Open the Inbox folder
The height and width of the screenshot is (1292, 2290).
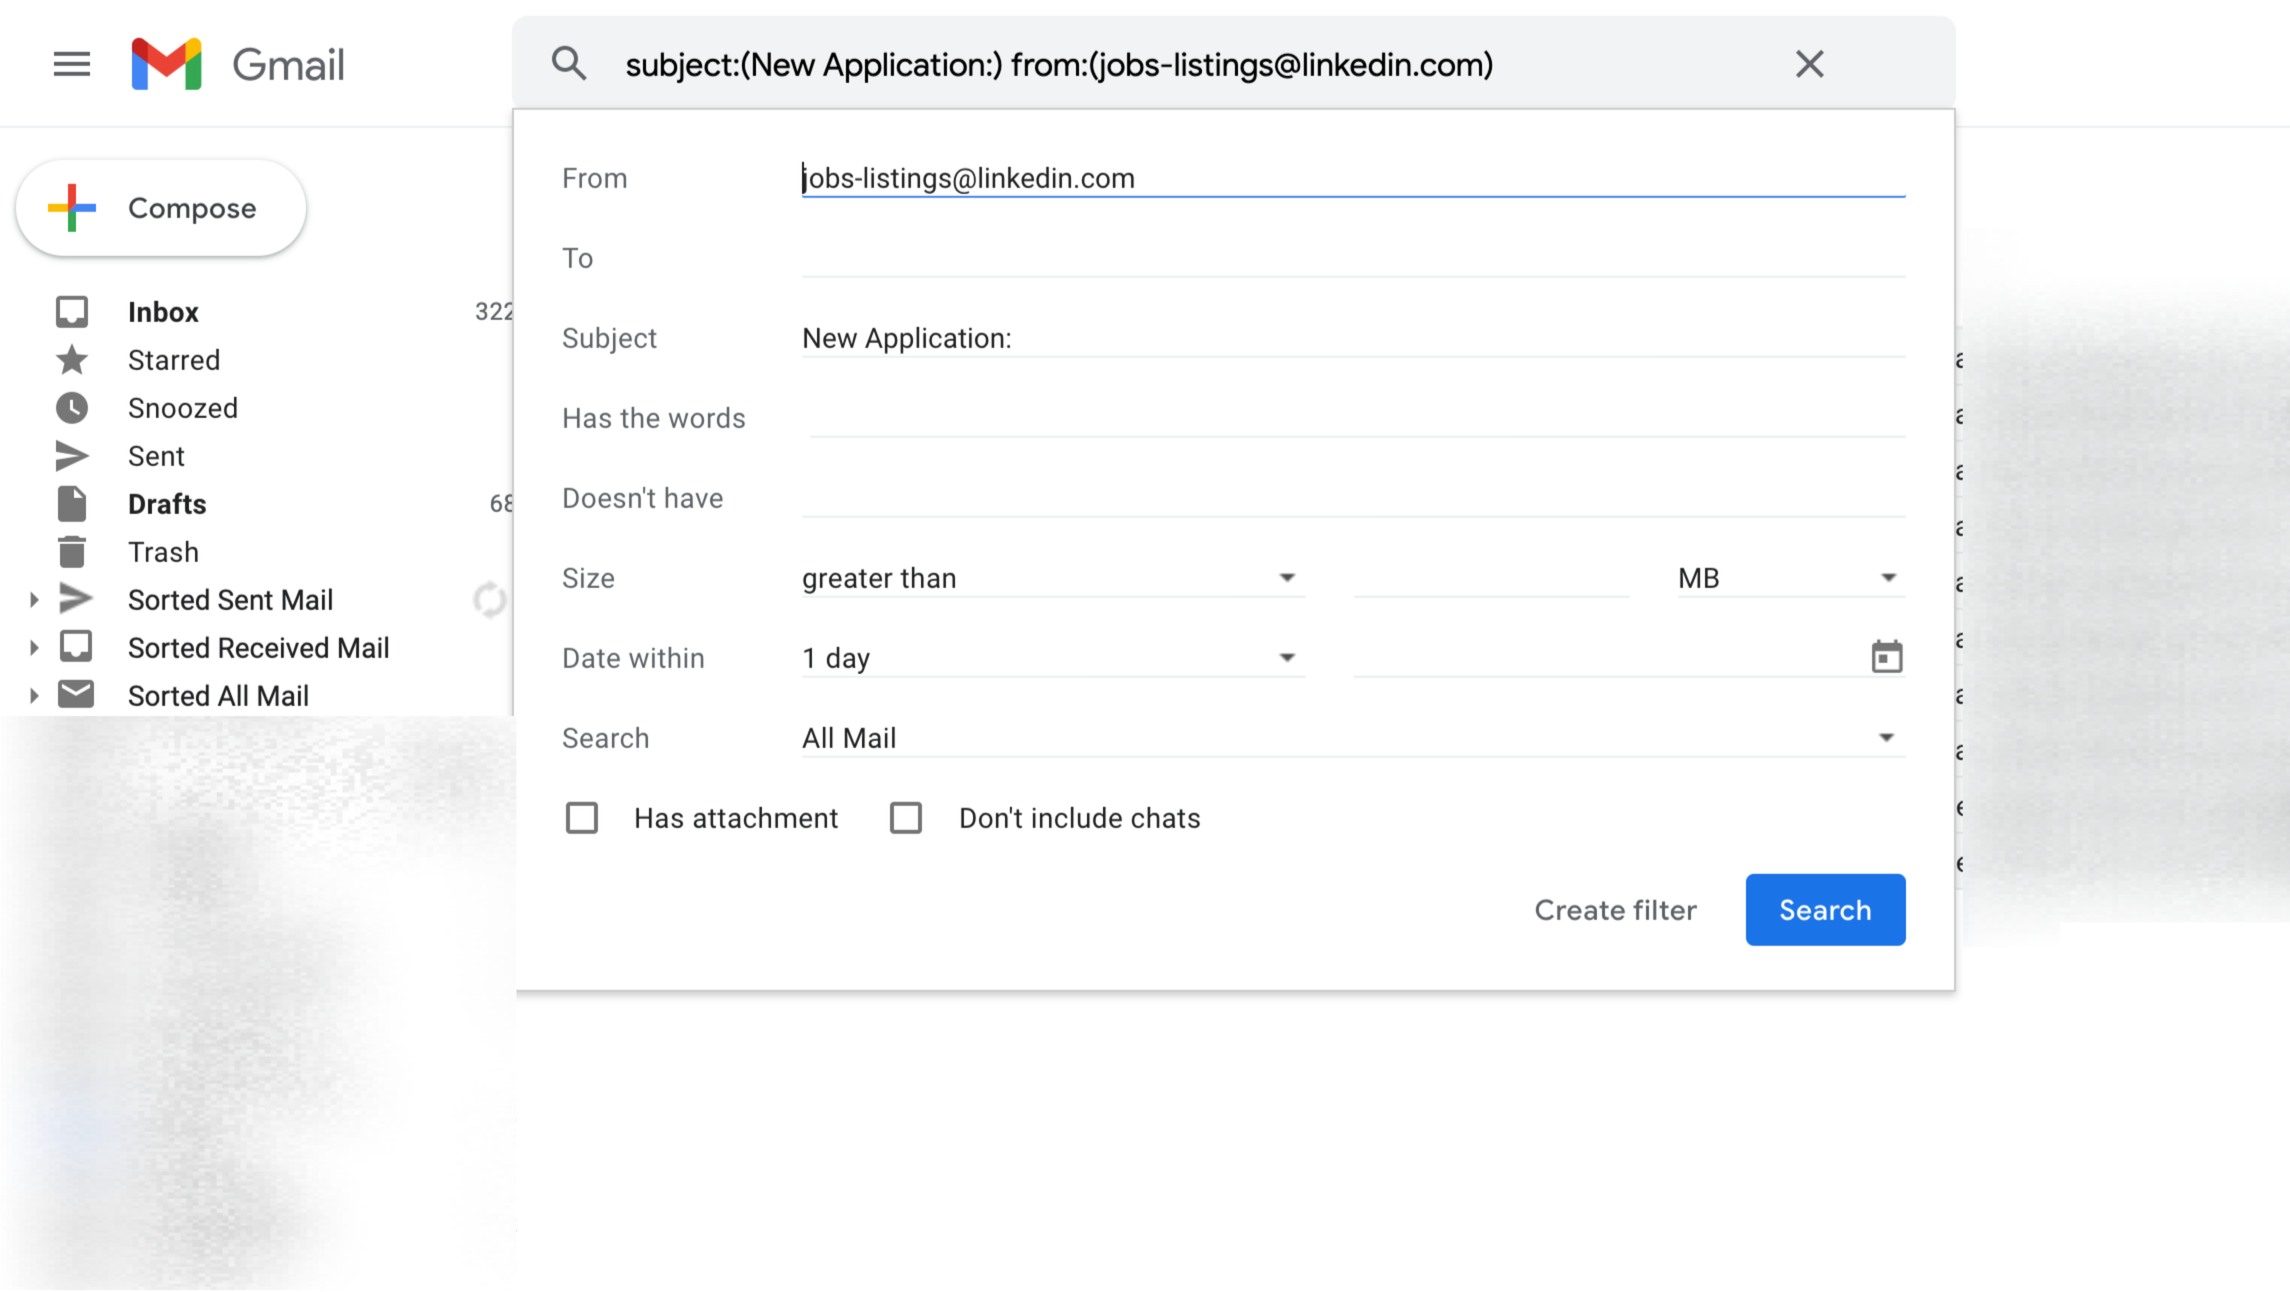click(x=163, y=312)
